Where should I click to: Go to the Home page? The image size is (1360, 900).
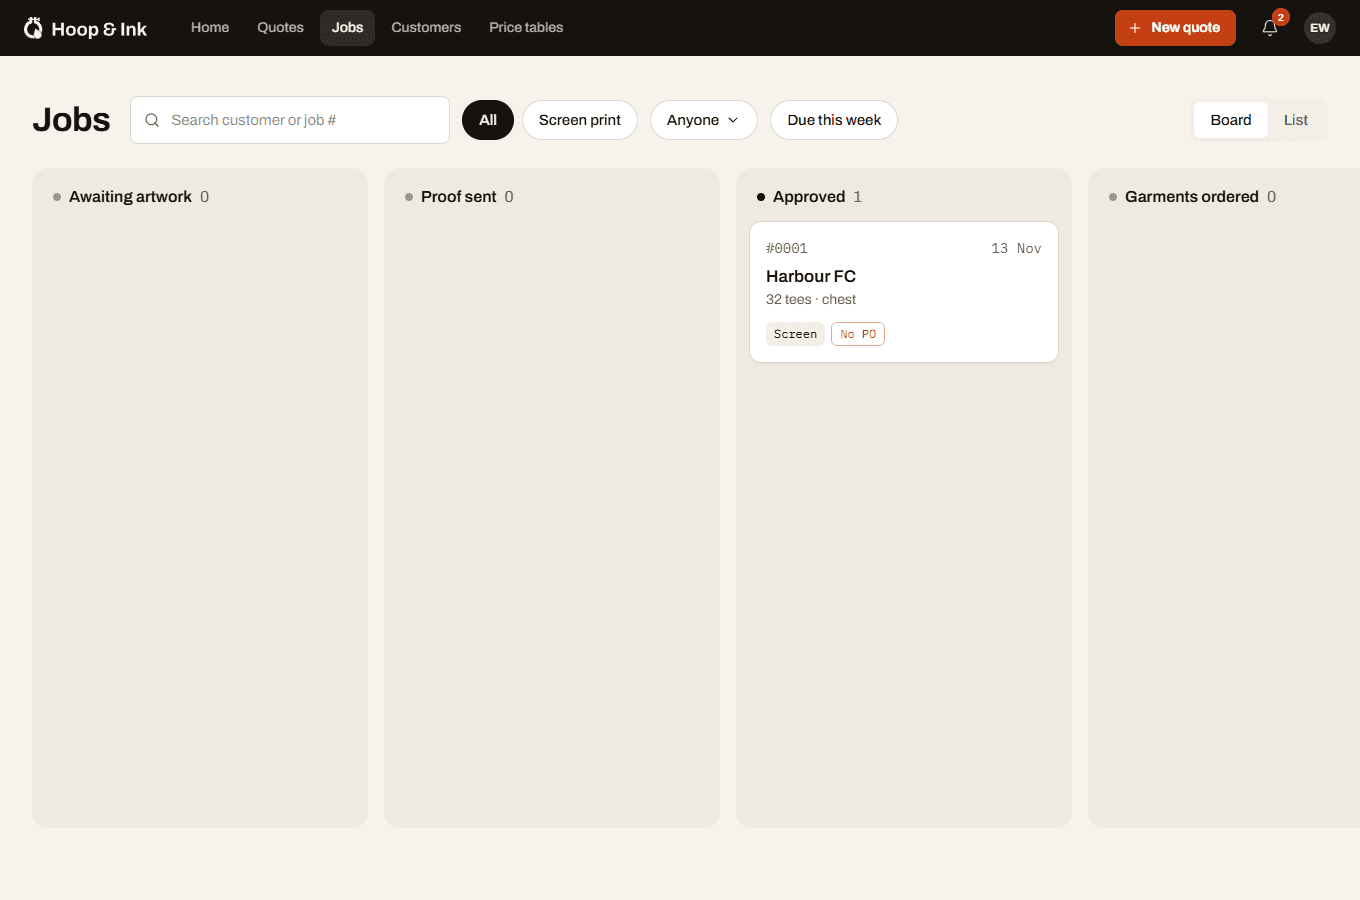pyautogui.click(x=210, y=28)
